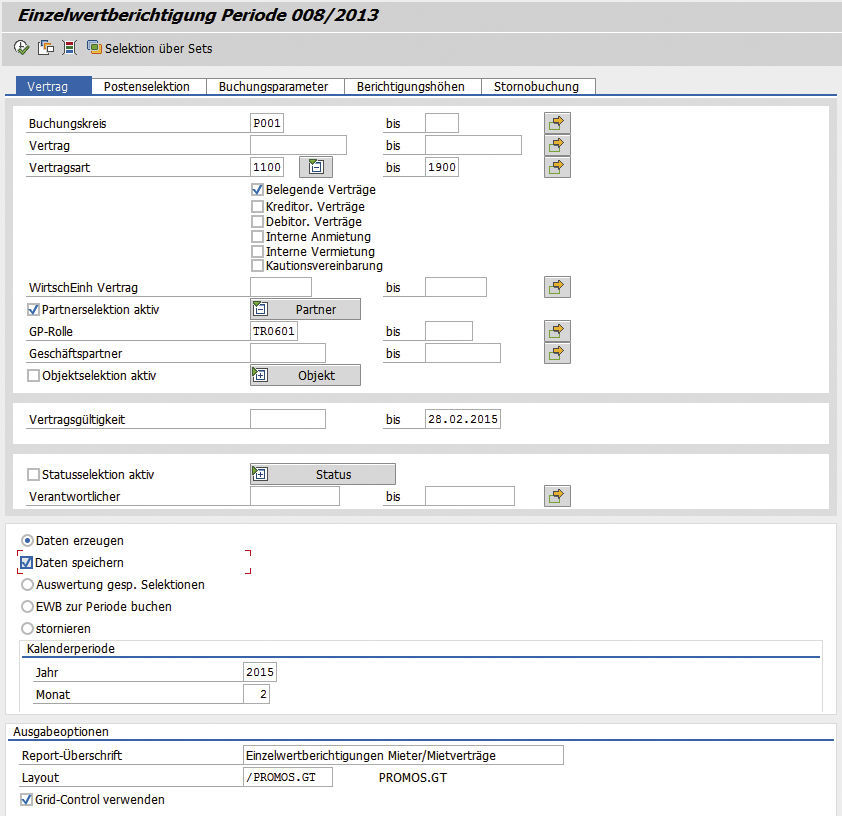
Task: Switch to the Postenselektion tab
Action: [147, 87]
